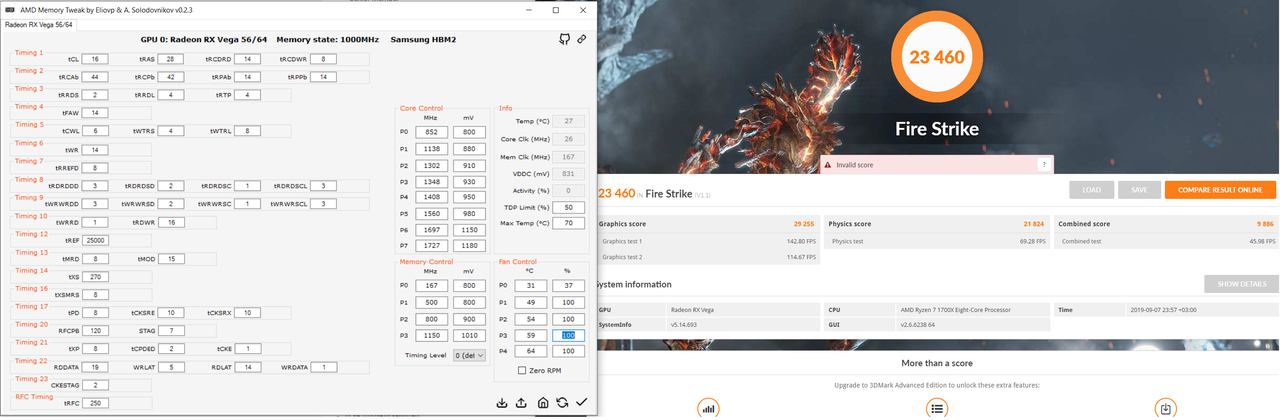Click the GPU value Radeon RX Vega
This screenshot has height=420, width=1280.
[694, 310]
